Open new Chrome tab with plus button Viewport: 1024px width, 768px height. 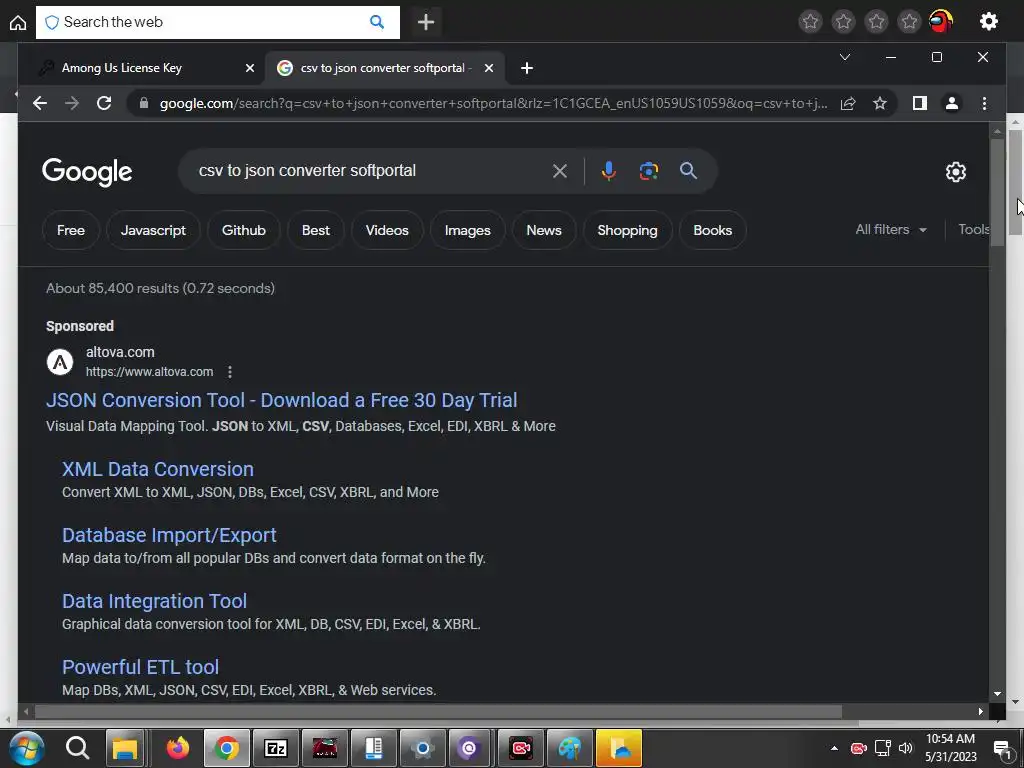(527, 68)
